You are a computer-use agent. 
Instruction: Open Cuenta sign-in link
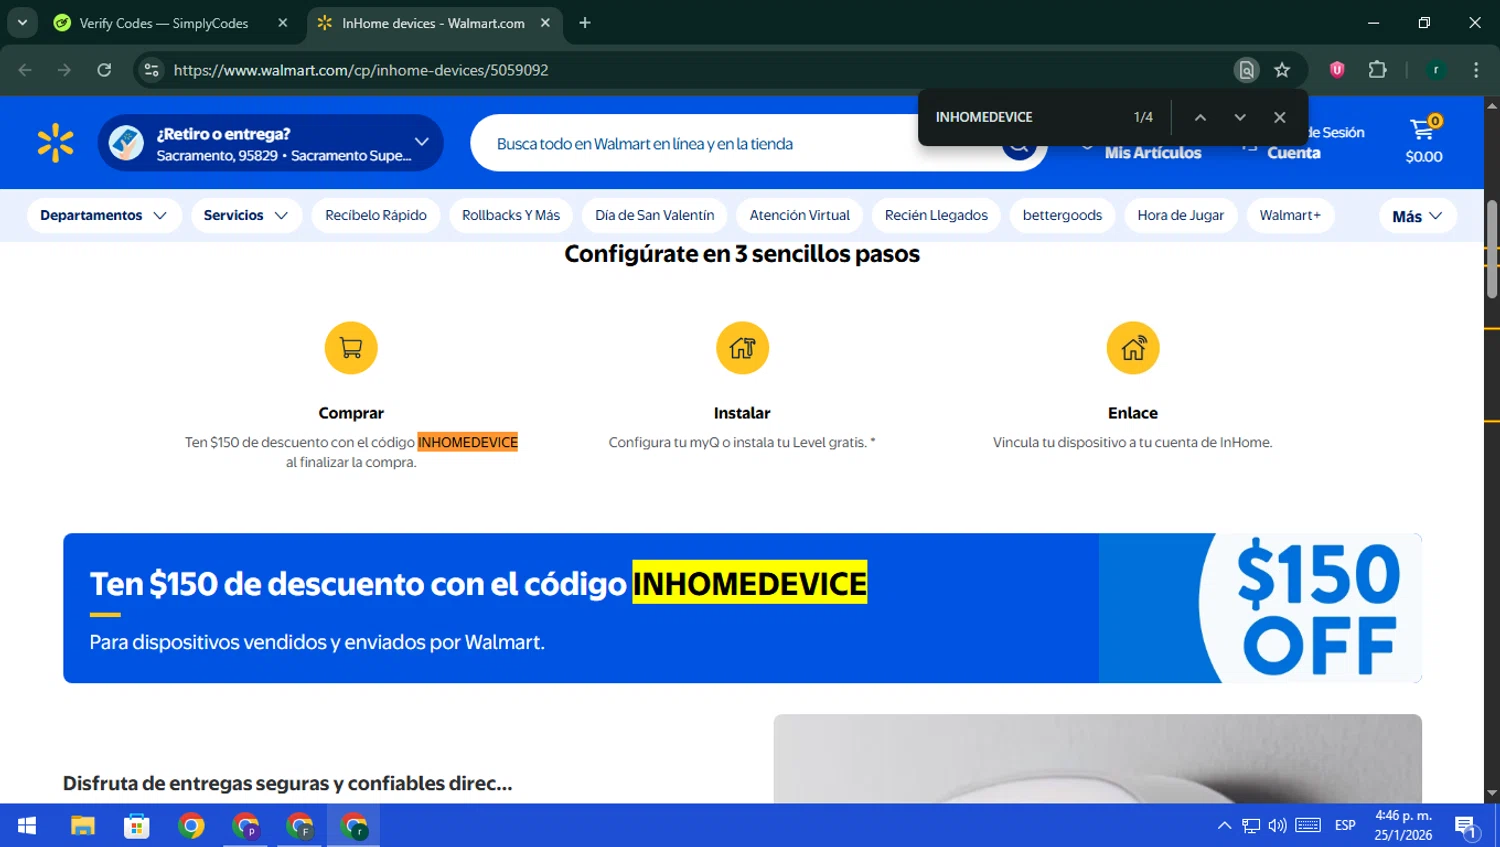pyautogui.click(x=1294, y=153)
